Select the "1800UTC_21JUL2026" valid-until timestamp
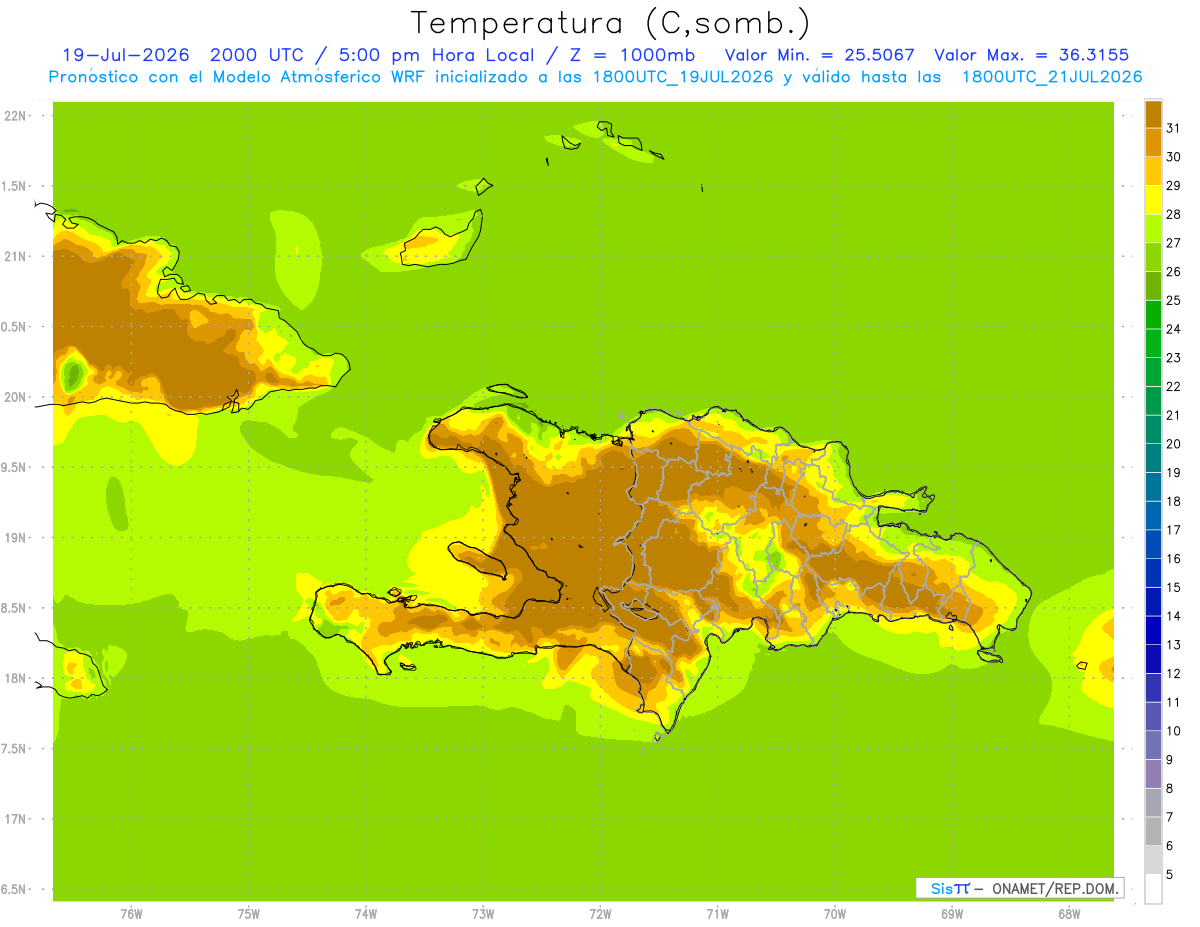 point(1053,76)
